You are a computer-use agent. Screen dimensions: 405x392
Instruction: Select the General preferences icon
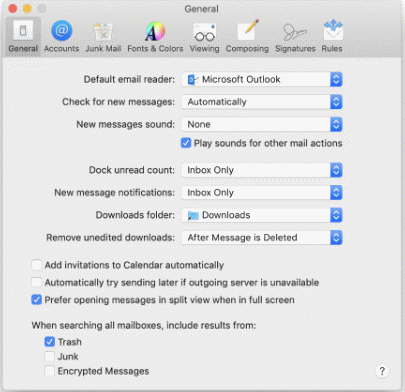(23, 36)
